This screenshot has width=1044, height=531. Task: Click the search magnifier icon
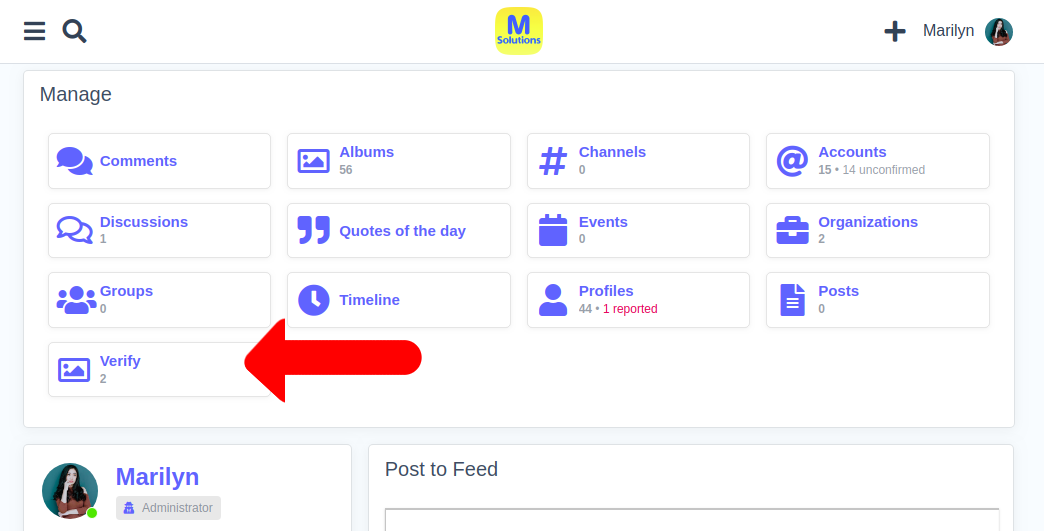[x=74, y=32]
